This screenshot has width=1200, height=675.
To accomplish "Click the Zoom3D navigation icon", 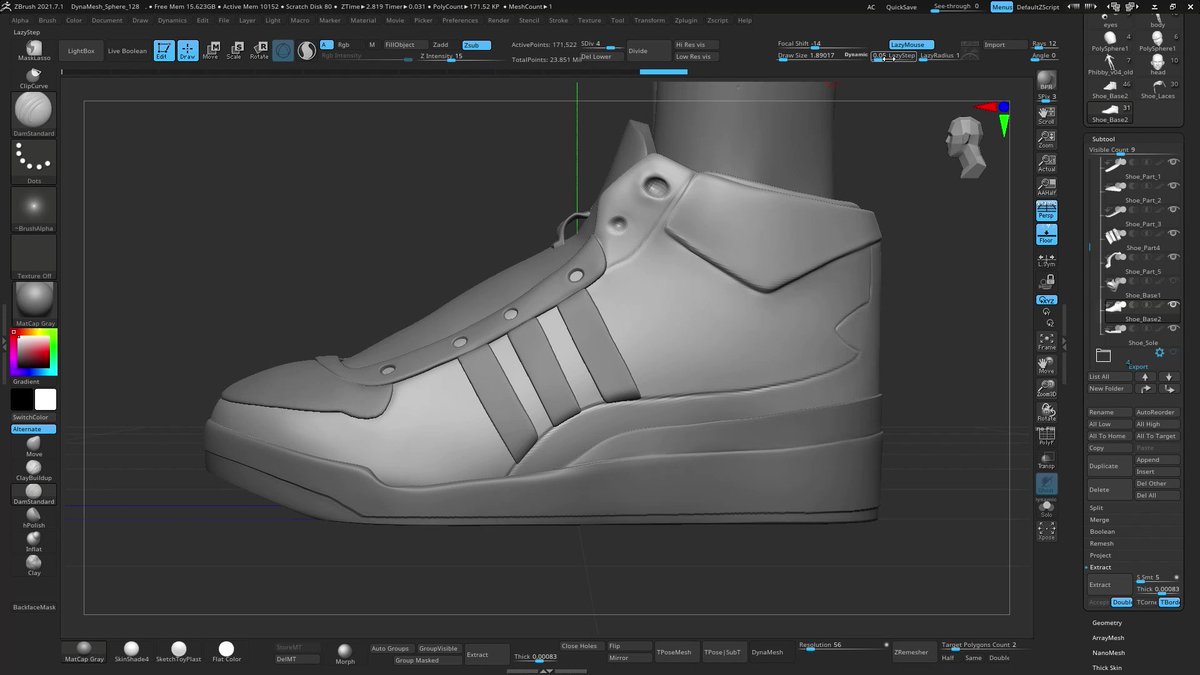I will [1046, 388].
